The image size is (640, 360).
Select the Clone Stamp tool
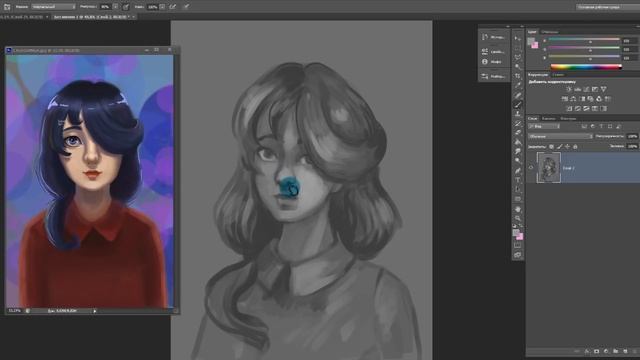(518, 114)
